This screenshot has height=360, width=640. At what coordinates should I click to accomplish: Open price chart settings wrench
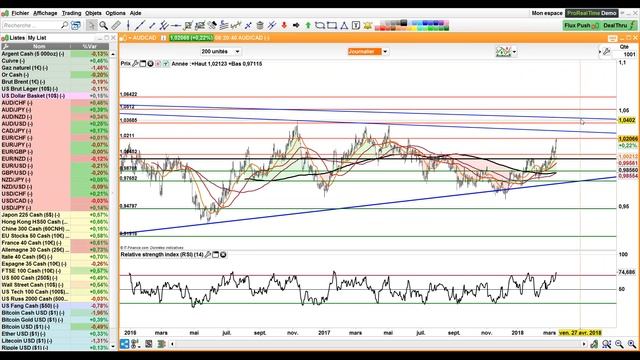135,64
